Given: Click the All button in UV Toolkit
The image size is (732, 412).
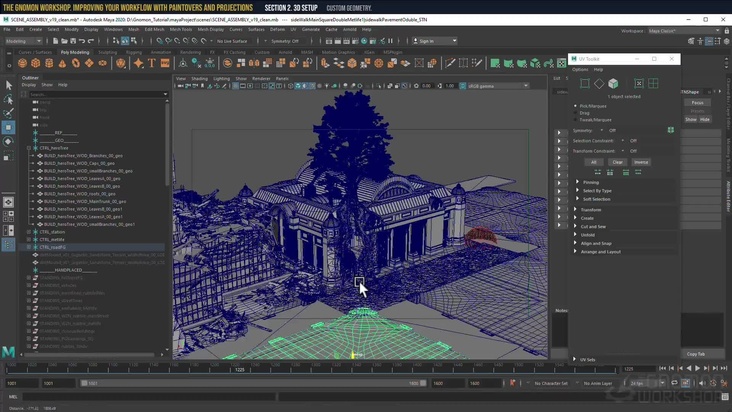Looking at the screenshot, I should 593,162.
